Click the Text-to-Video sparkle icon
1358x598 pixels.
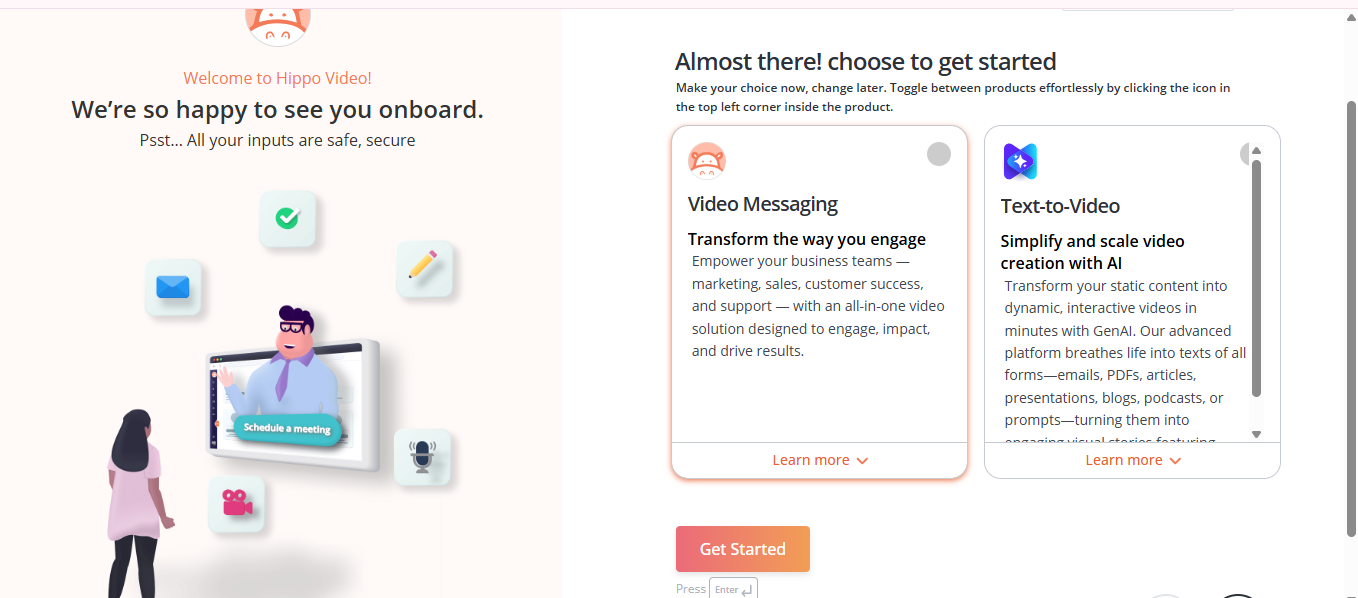coord(1020,161)
